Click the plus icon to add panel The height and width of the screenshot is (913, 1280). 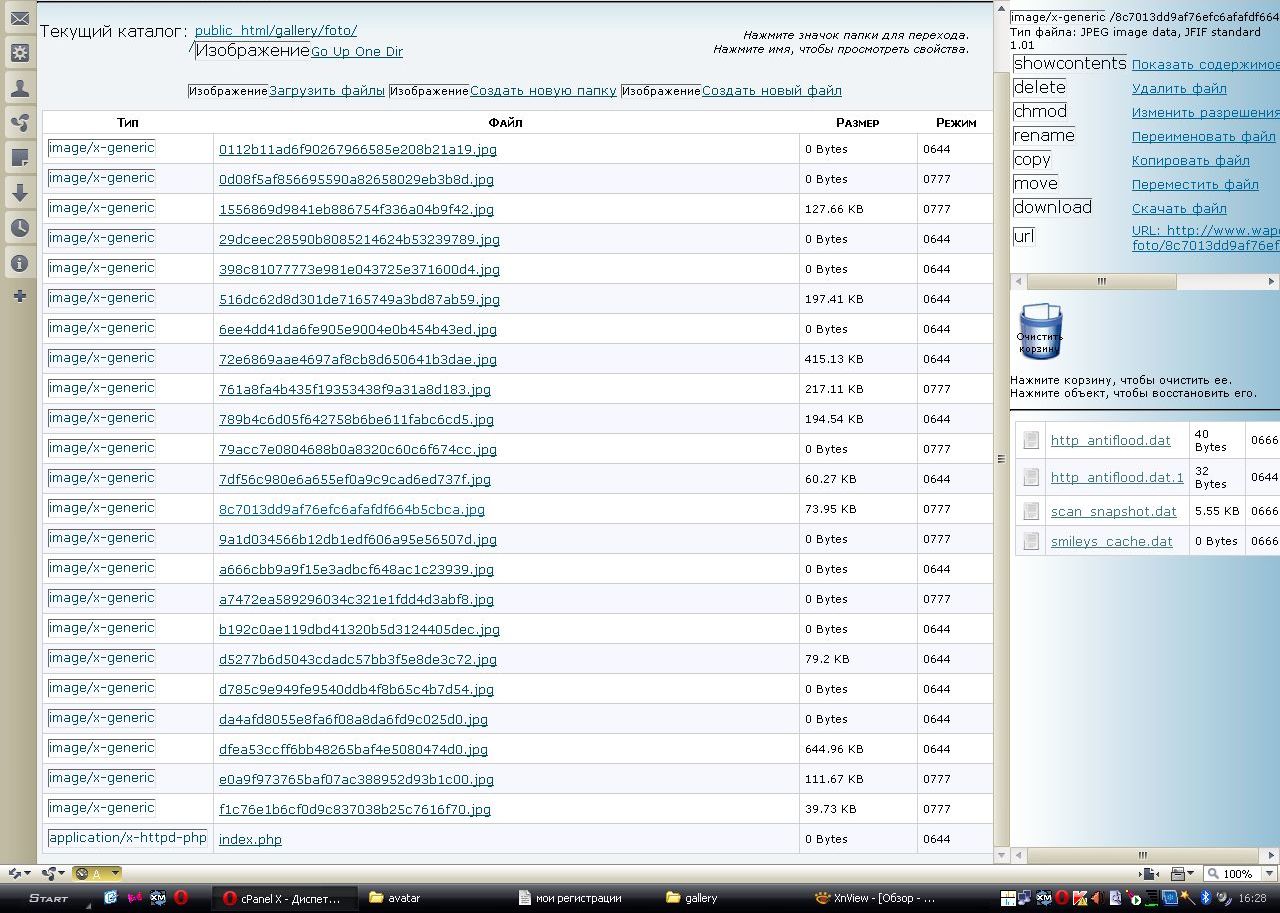pos(19,296)
